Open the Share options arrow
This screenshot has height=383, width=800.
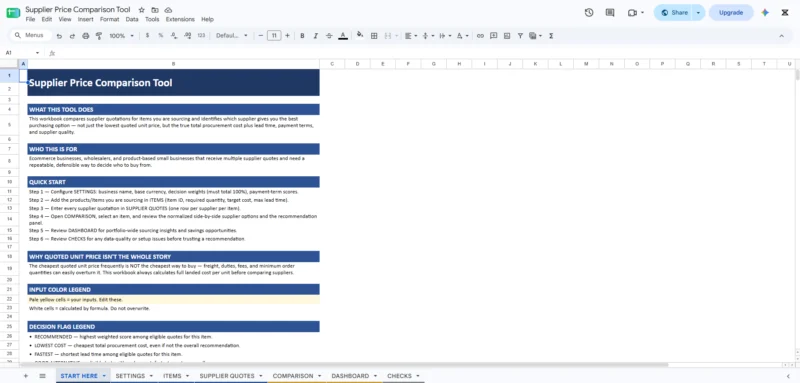pos(698,13)
